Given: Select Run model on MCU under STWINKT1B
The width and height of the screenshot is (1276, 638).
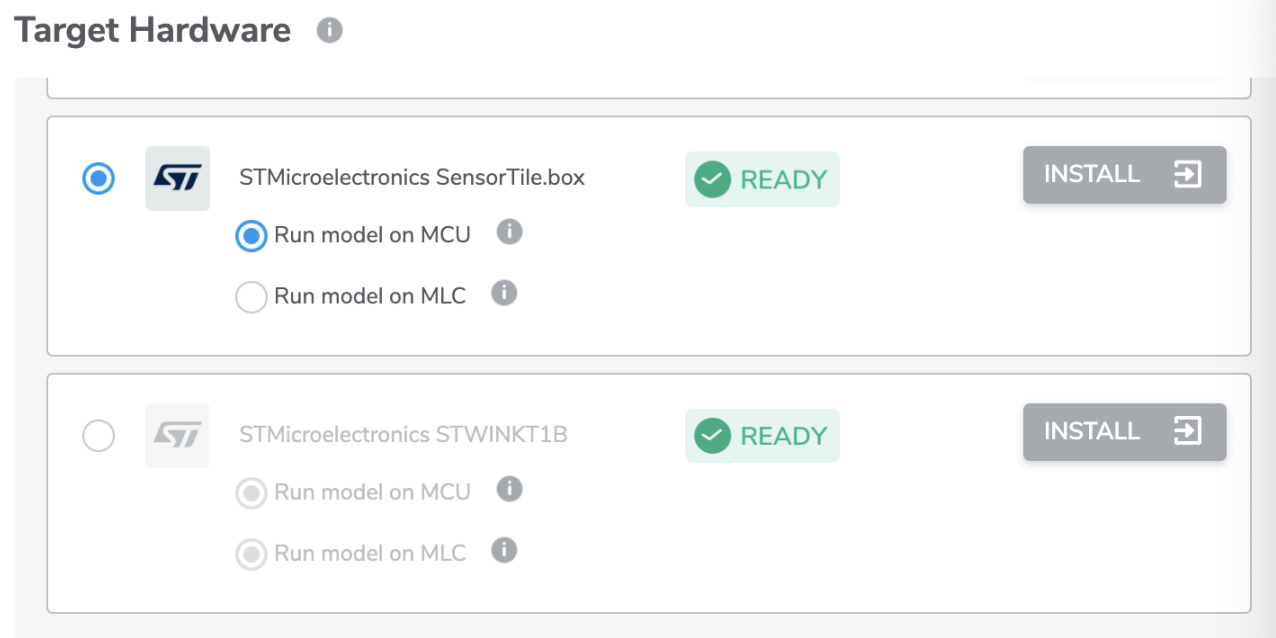Looking at the screenshot, I should coord(251,493).
